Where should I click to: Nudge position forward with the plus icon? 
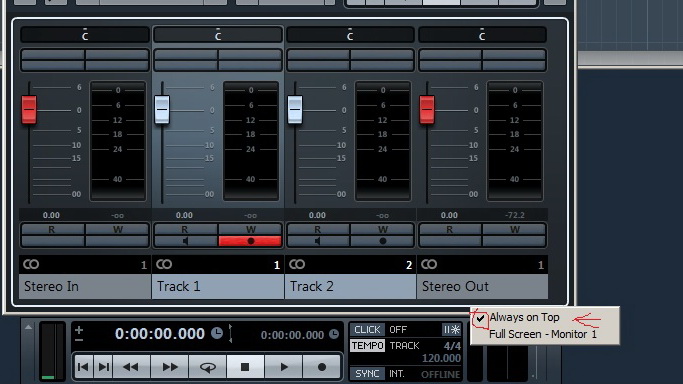(79, 330)
